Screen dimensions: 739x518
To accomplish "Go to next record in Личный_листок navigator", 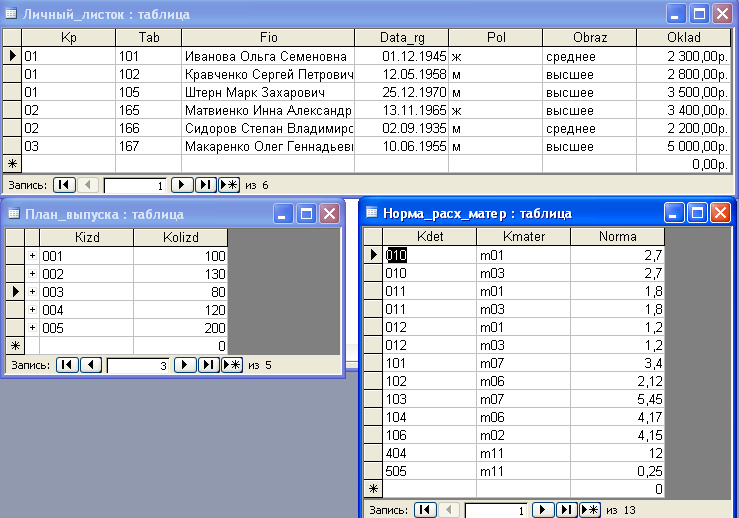I will (x=182, y=185).
